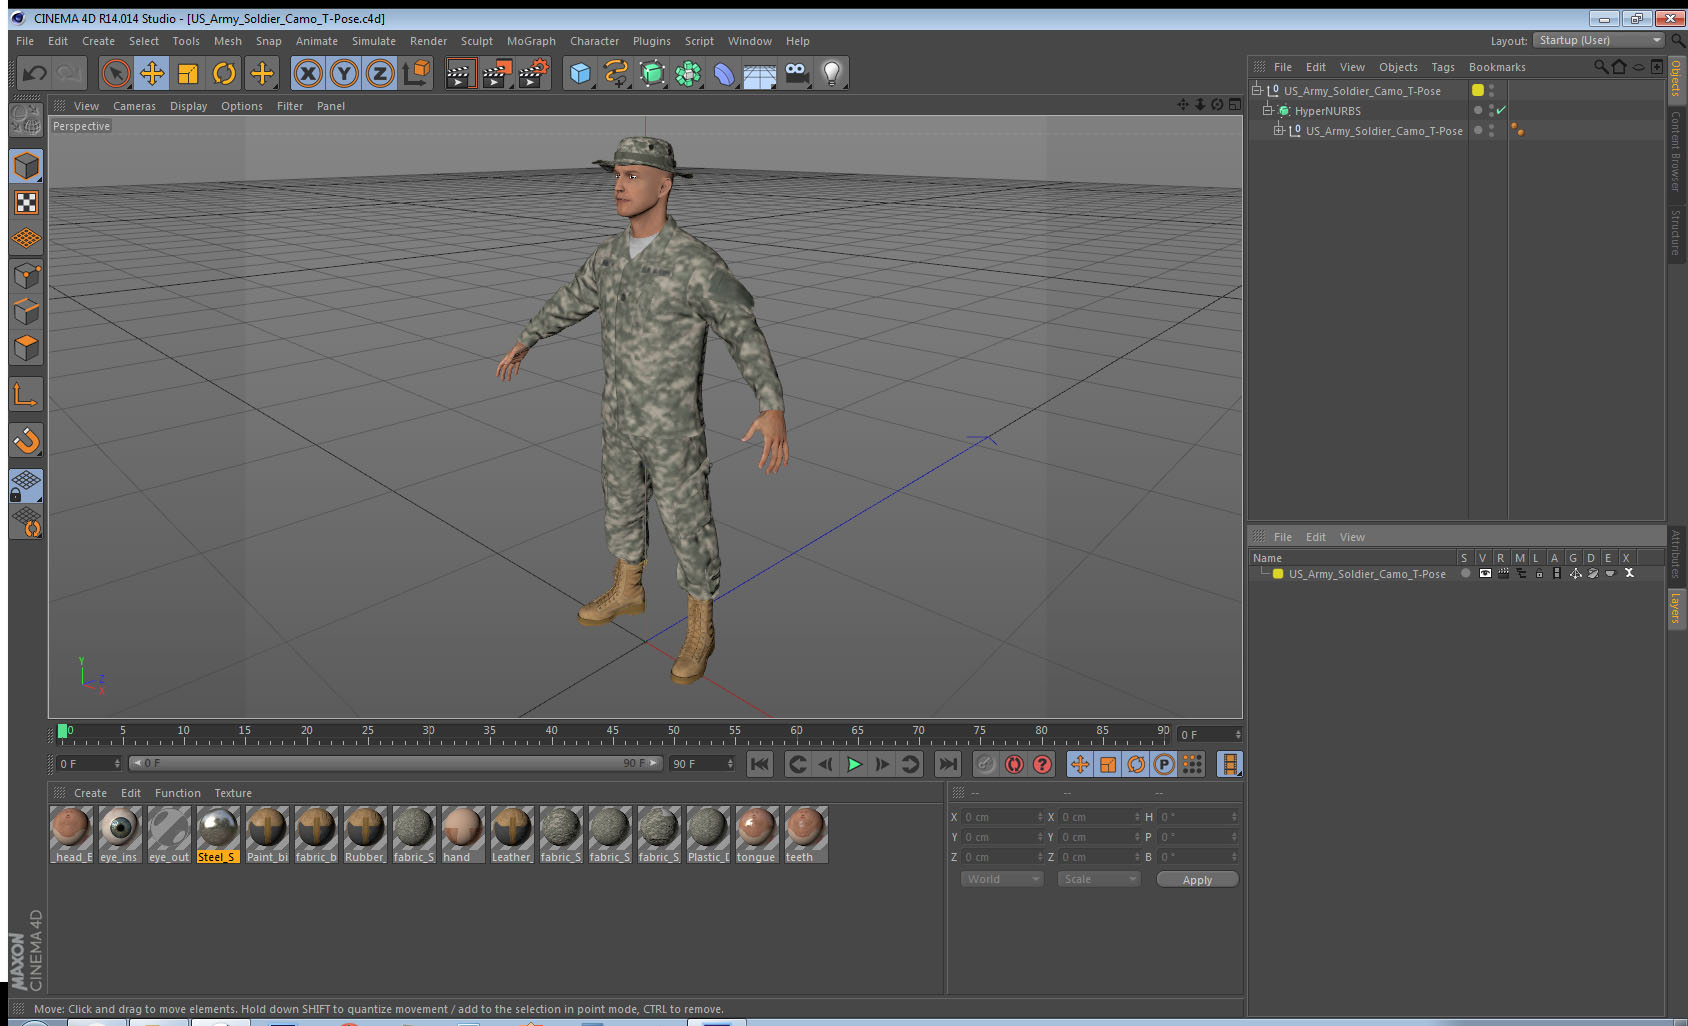Toggle HyperNURBS editor visibility dot
The height and width of the screenshot is (1026, 1688).
1491,107
